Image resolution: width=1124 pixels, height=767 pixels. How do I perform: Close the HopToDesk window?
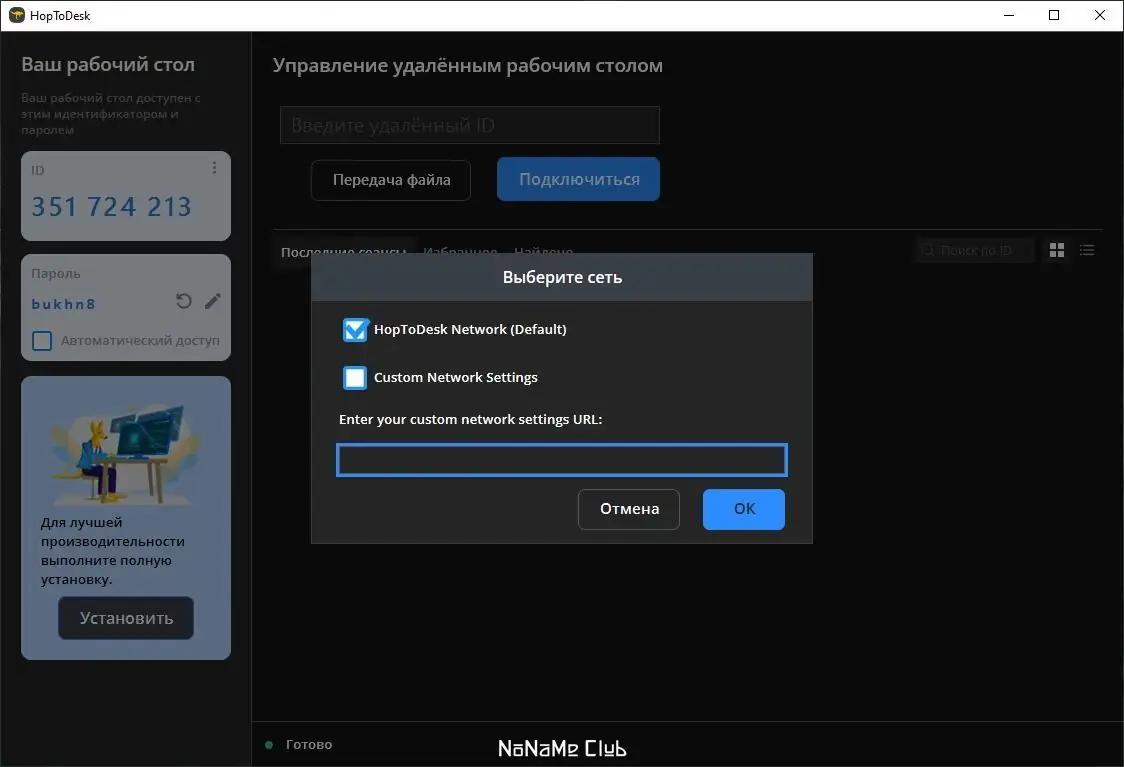[1100, 15]
